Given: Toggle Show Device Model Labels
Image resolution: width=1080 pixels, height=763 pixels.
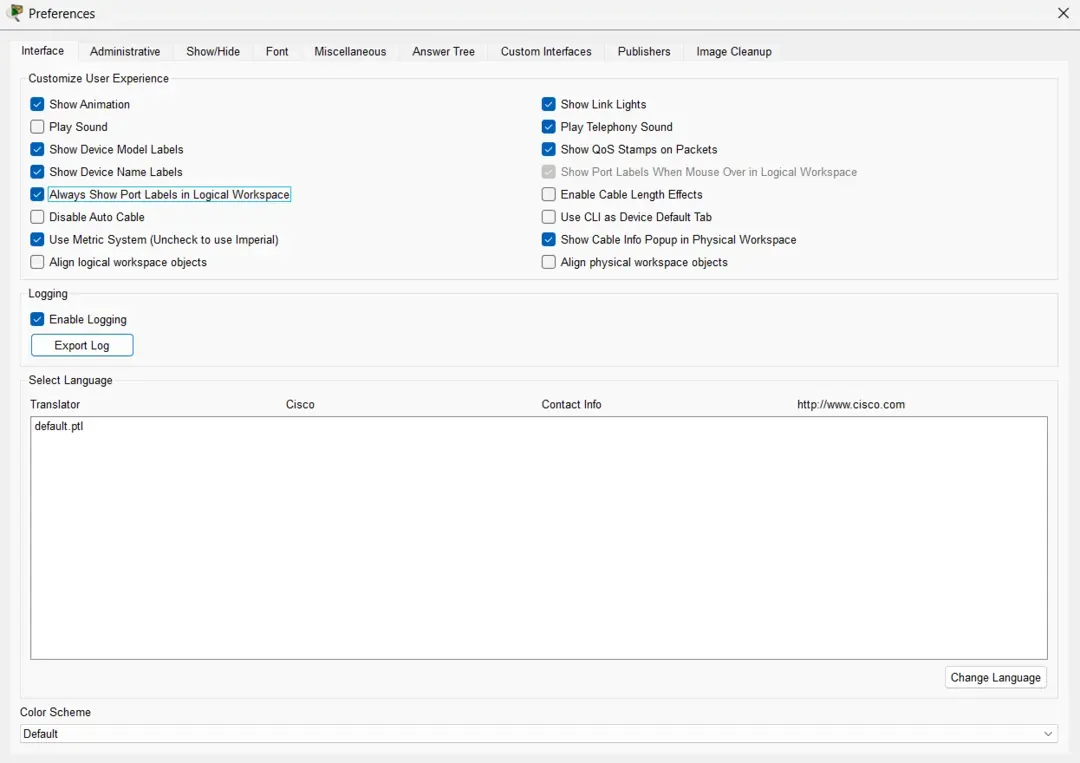Looking at the screenshot, I should click(37, 149).
